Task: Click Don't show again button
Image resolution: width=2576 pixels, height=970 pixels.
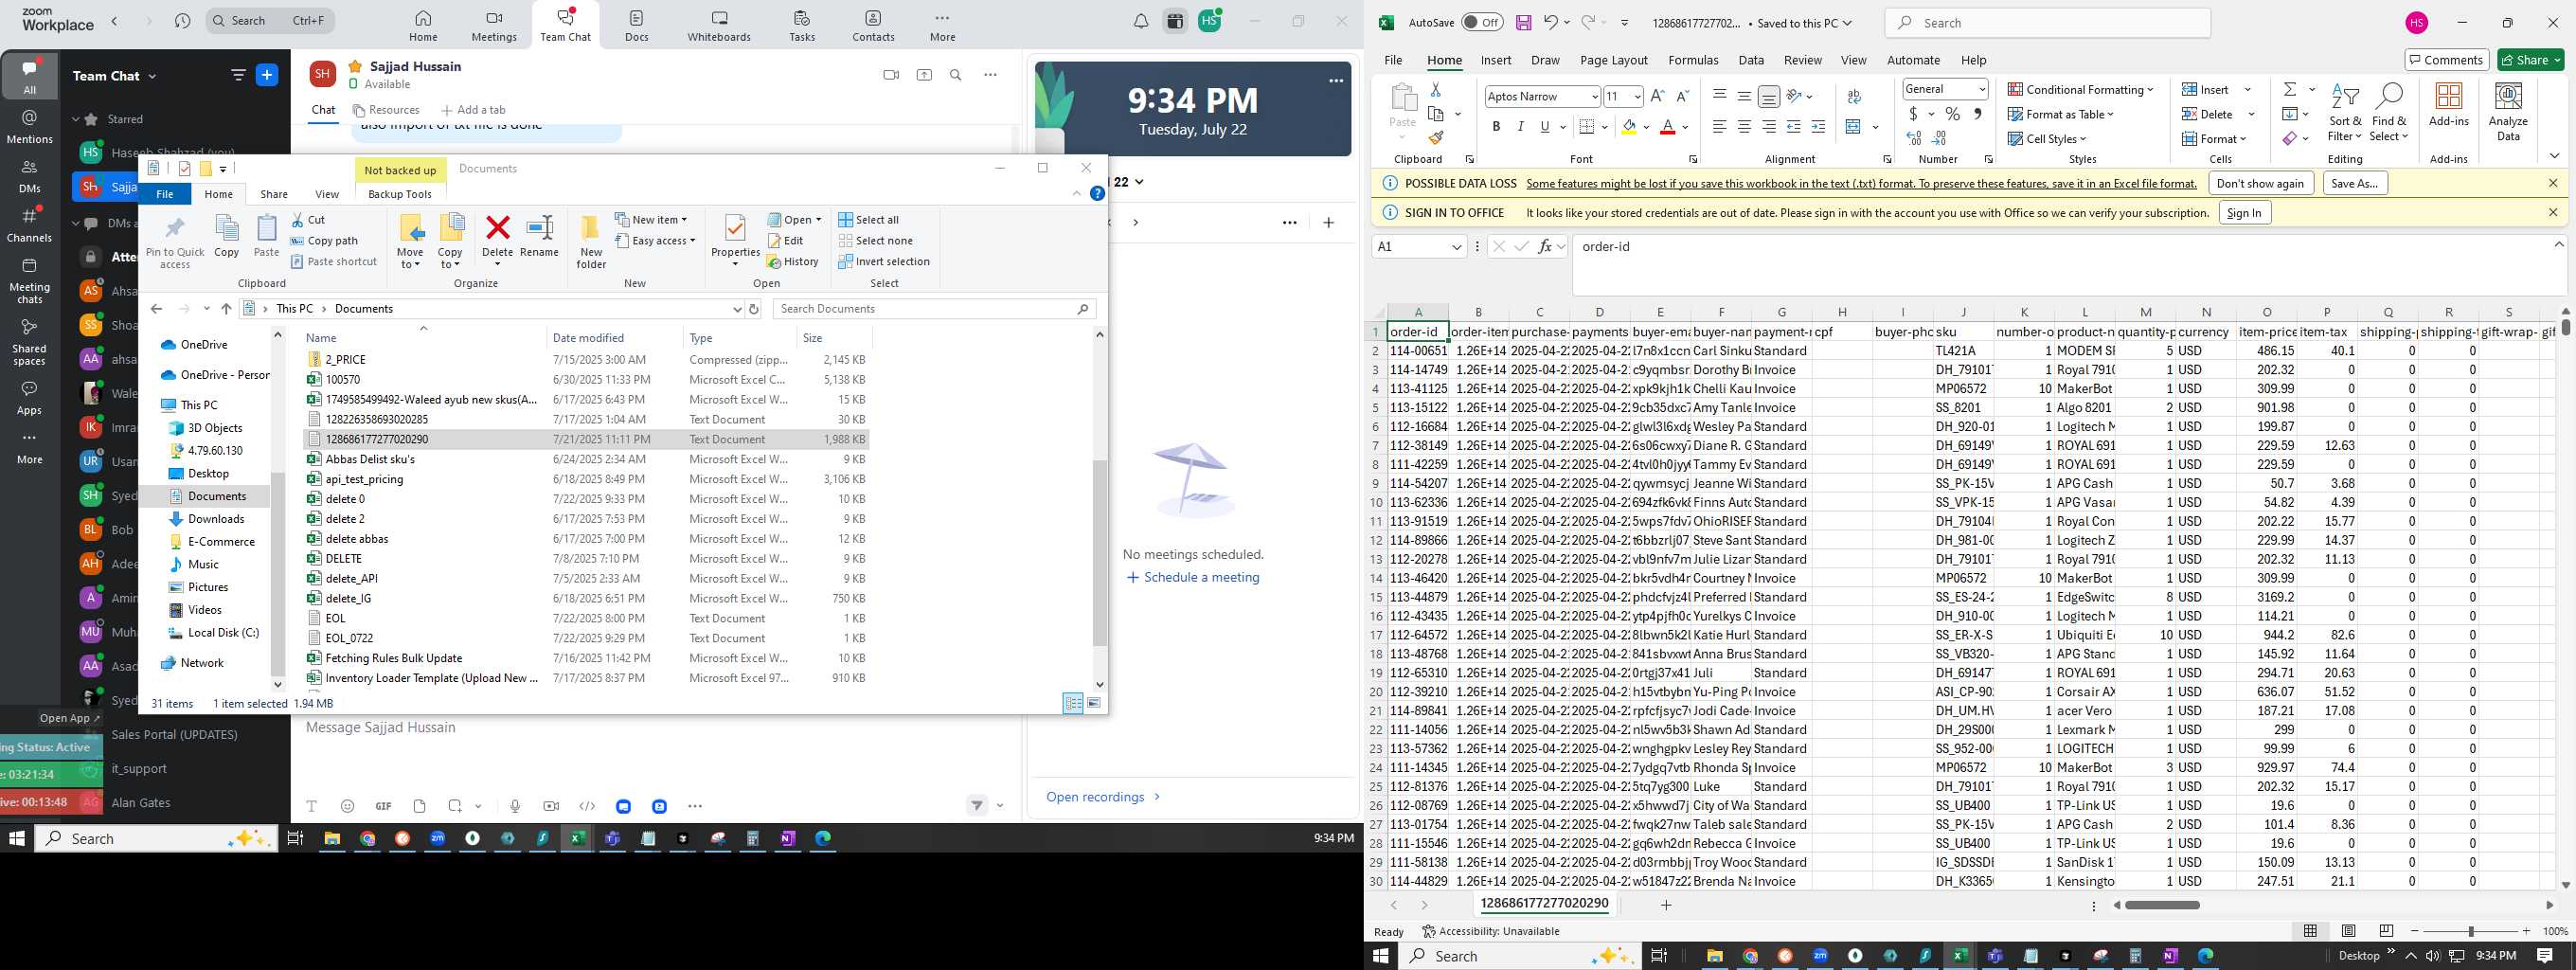Action: (2260, 183)
